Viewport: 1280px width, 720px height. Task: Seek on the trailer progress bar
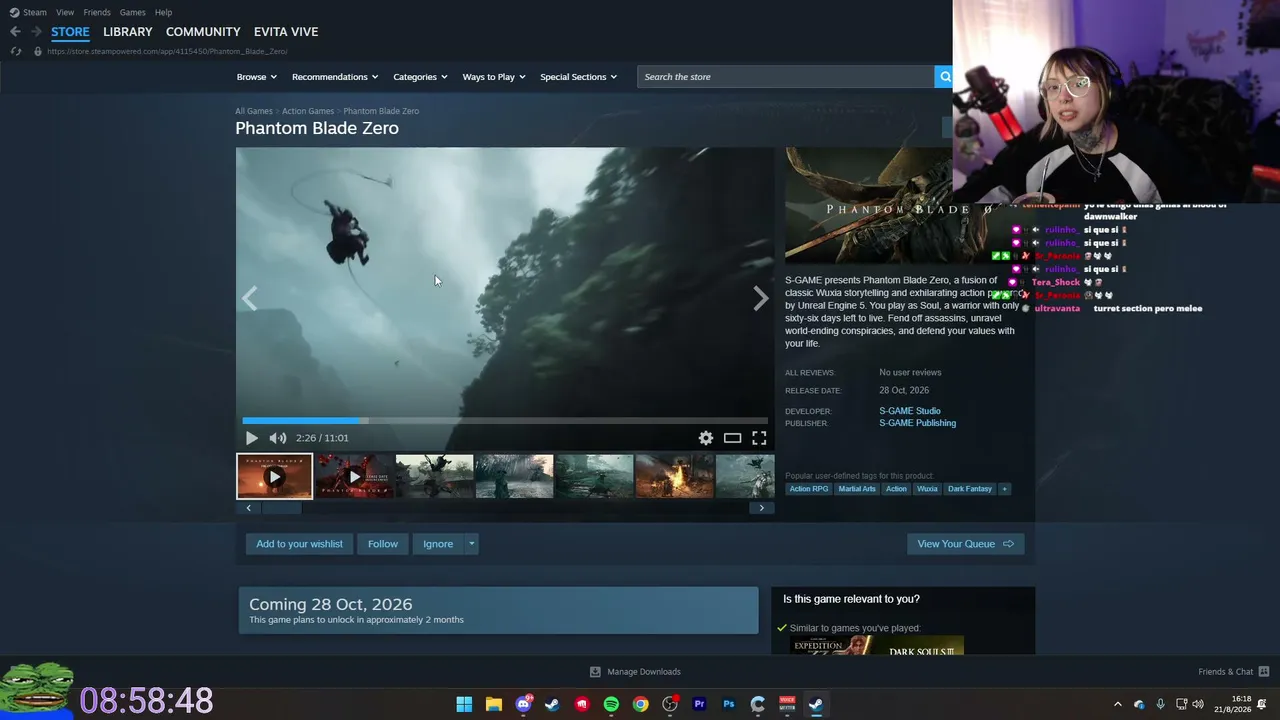point(505,421)
